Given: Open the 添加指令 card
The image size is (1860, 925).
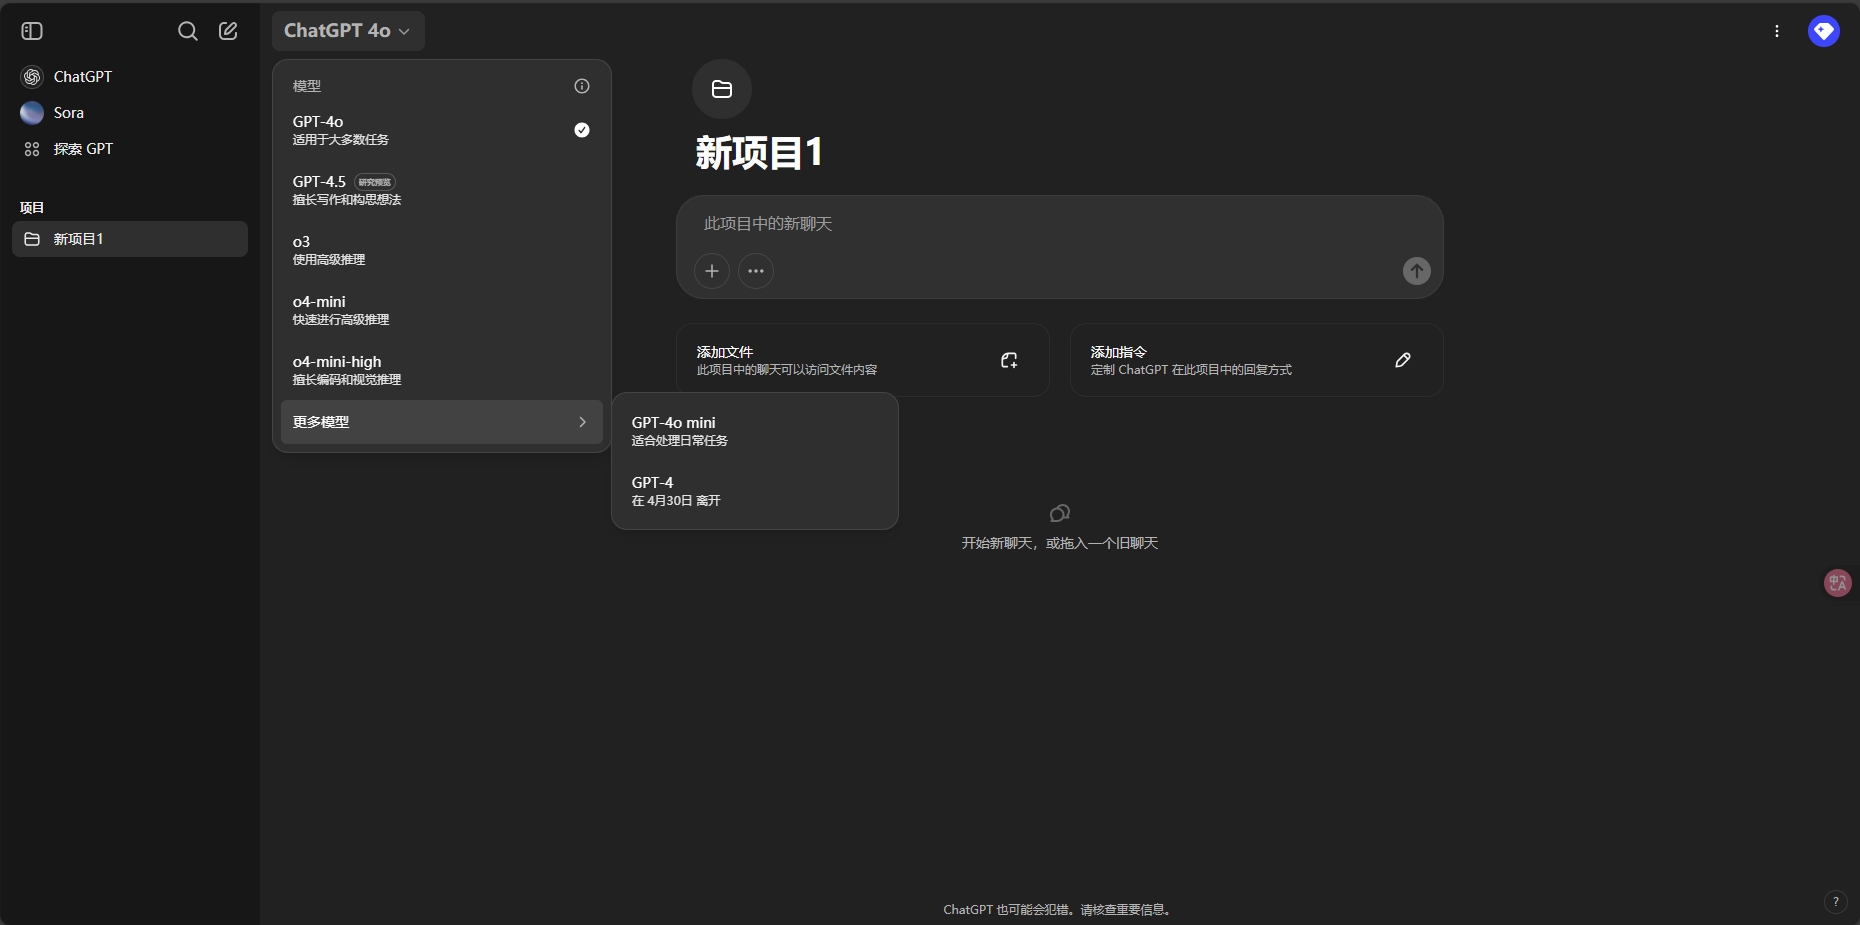Looking at the screenshot, I should (x=1256, y=360).
